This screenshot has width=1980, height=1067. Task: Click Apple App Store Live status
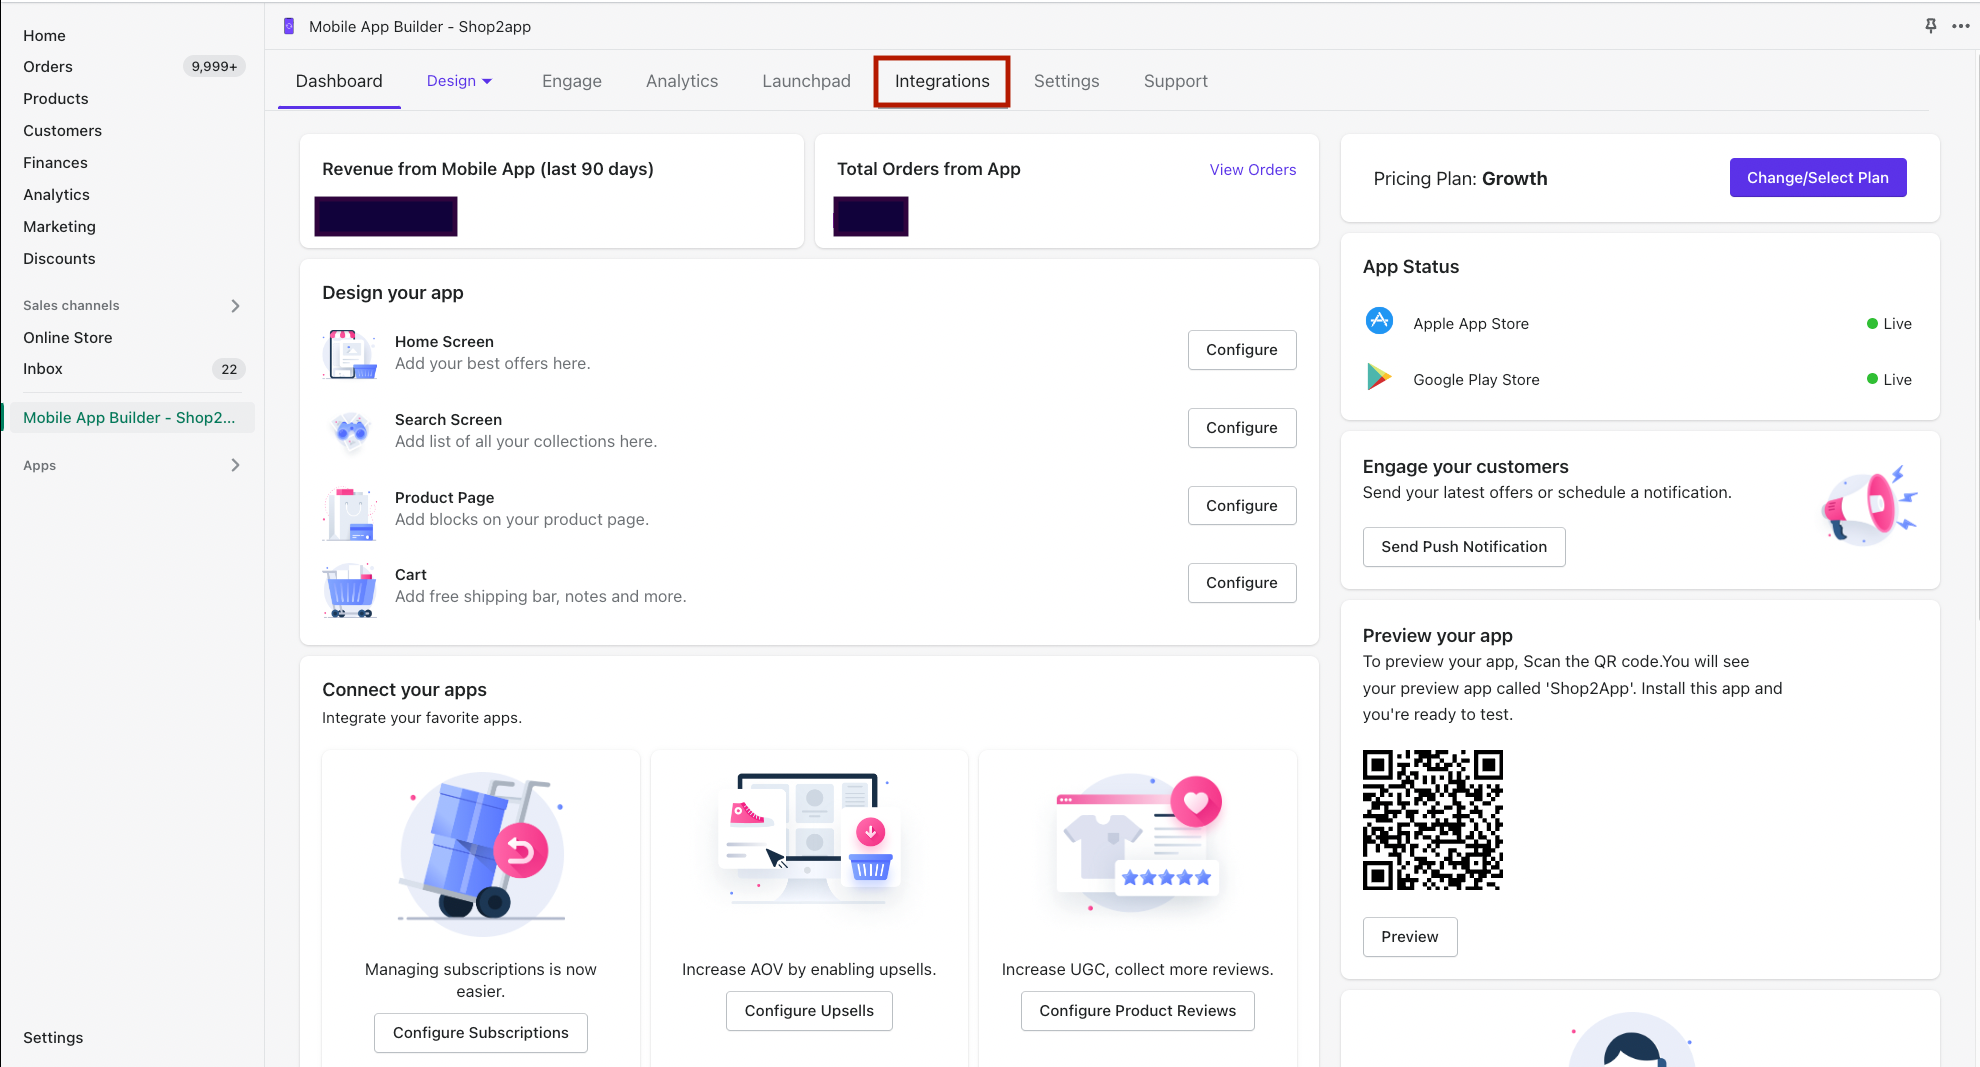[x=1889, y=323]
